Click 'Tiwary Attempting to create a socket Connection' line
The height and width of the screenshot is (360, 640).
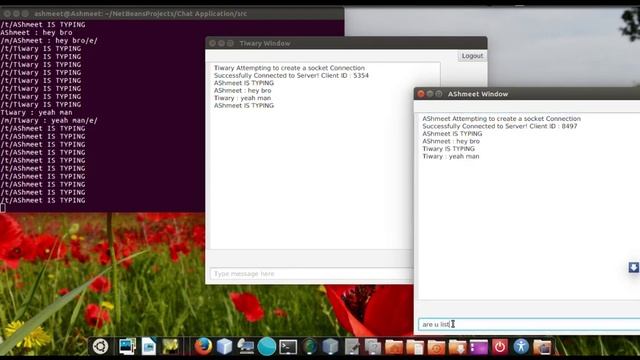(289, 68)
